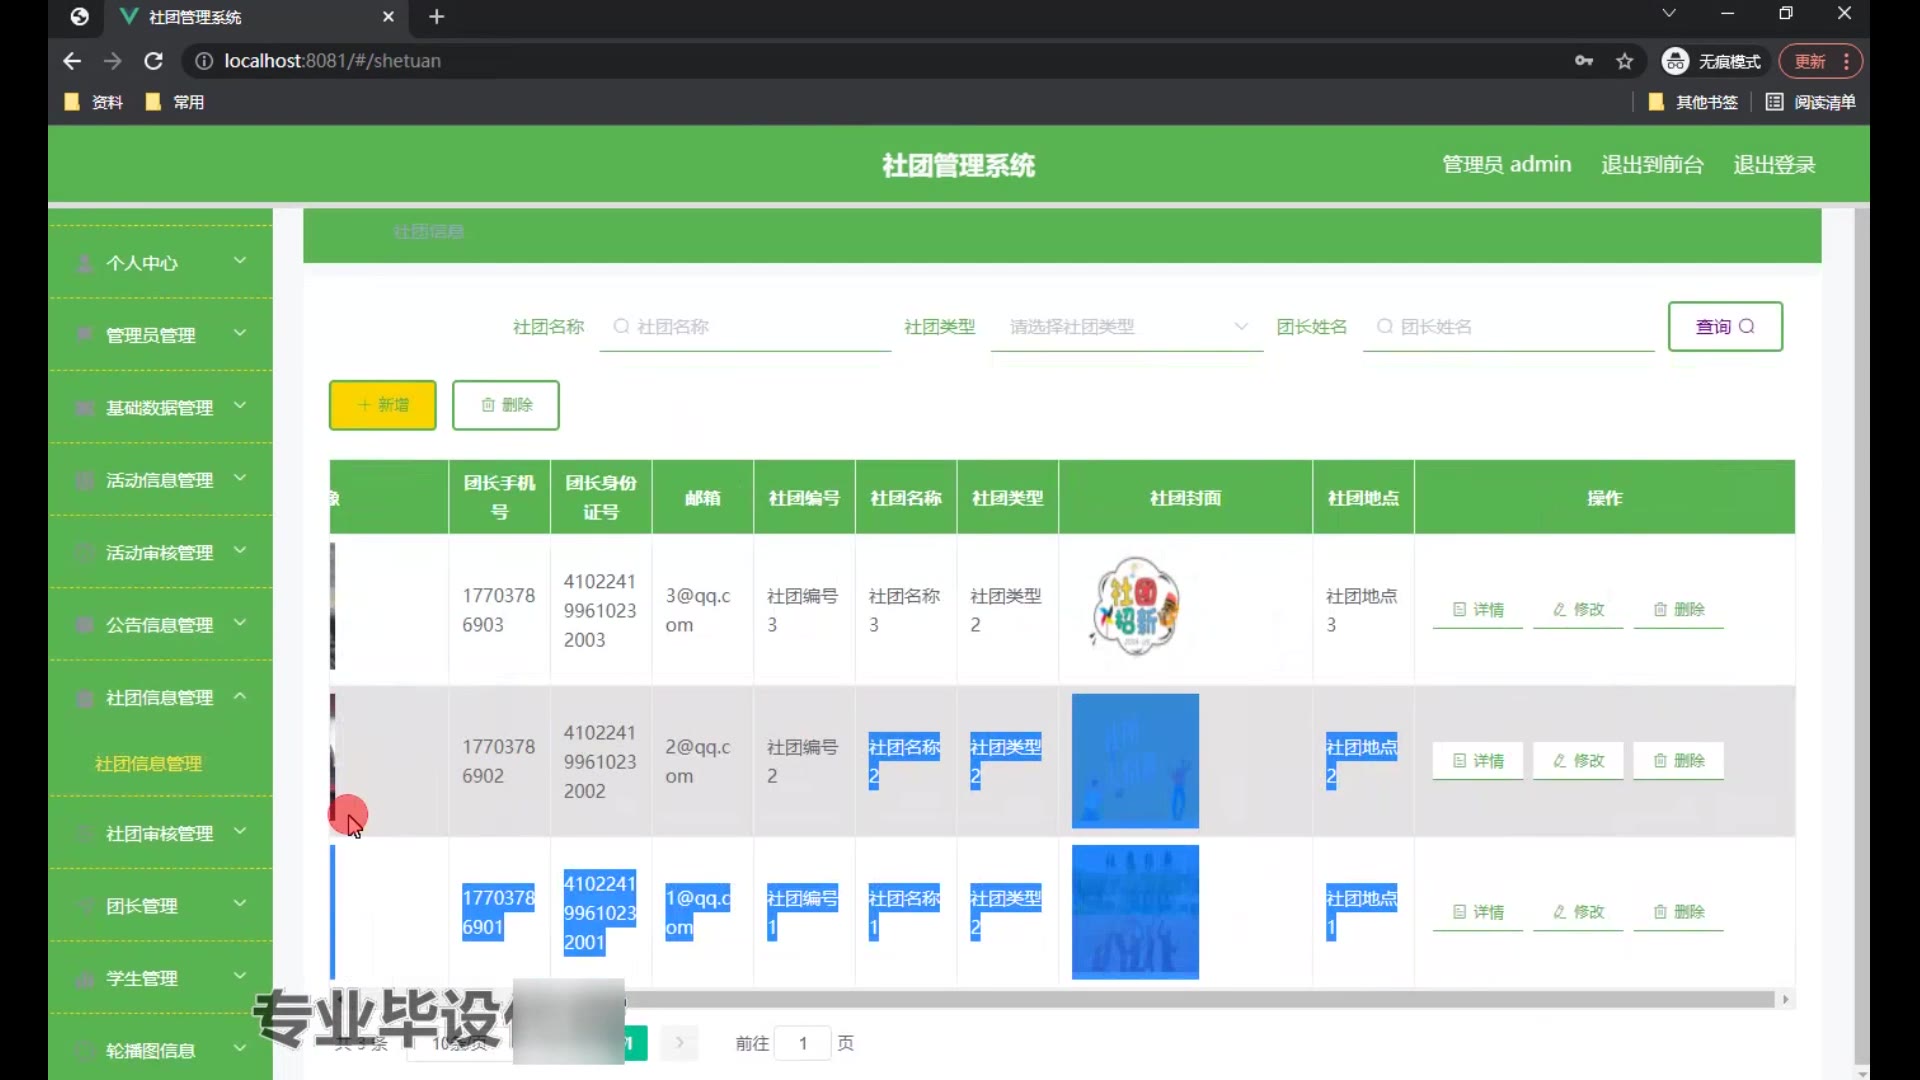
Task: Click the password key icon in address bar
Action: coord(1584,61)
